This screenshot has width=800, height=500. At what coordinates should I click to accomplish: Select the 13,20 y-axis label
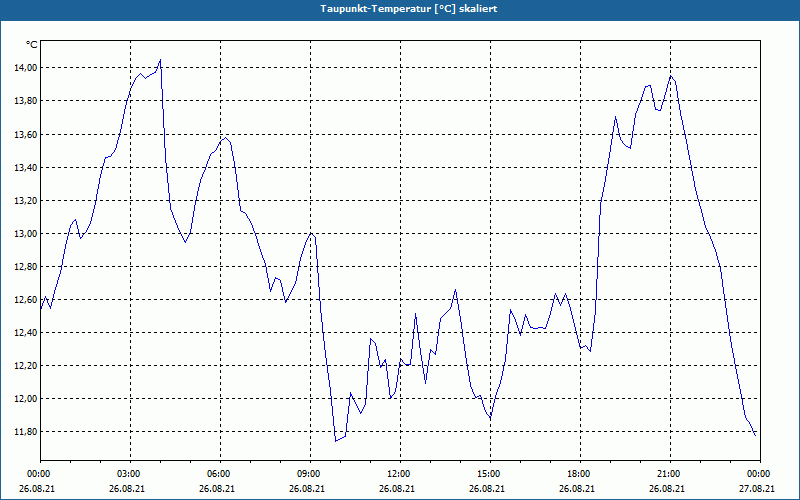tap(25, 201)
